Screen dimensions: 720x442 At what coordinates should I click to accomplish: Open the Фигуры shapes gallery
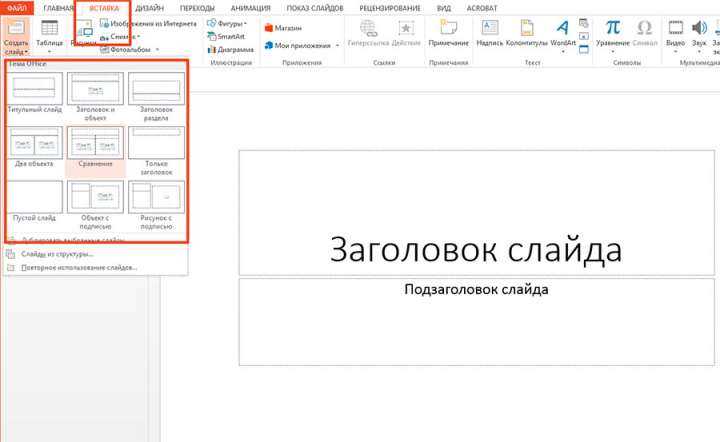click(227, 23)
